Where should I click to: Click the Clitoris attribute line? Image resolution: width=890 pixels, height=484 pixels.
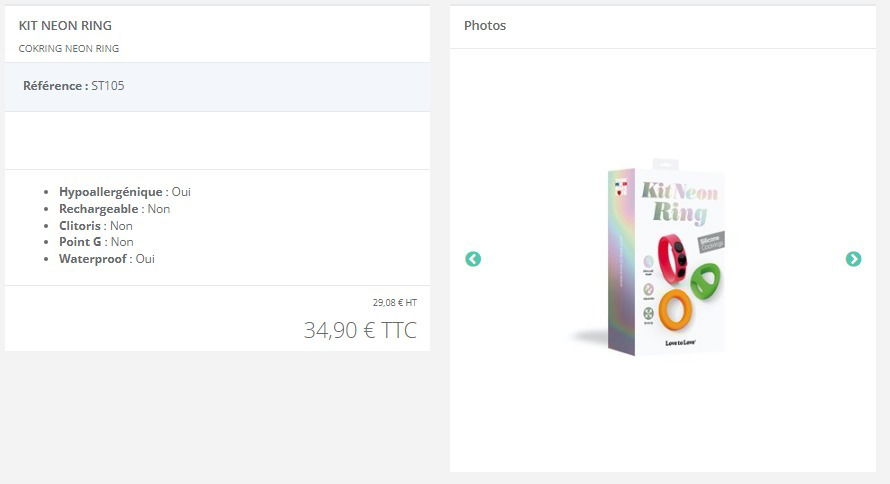coord(96,226)
